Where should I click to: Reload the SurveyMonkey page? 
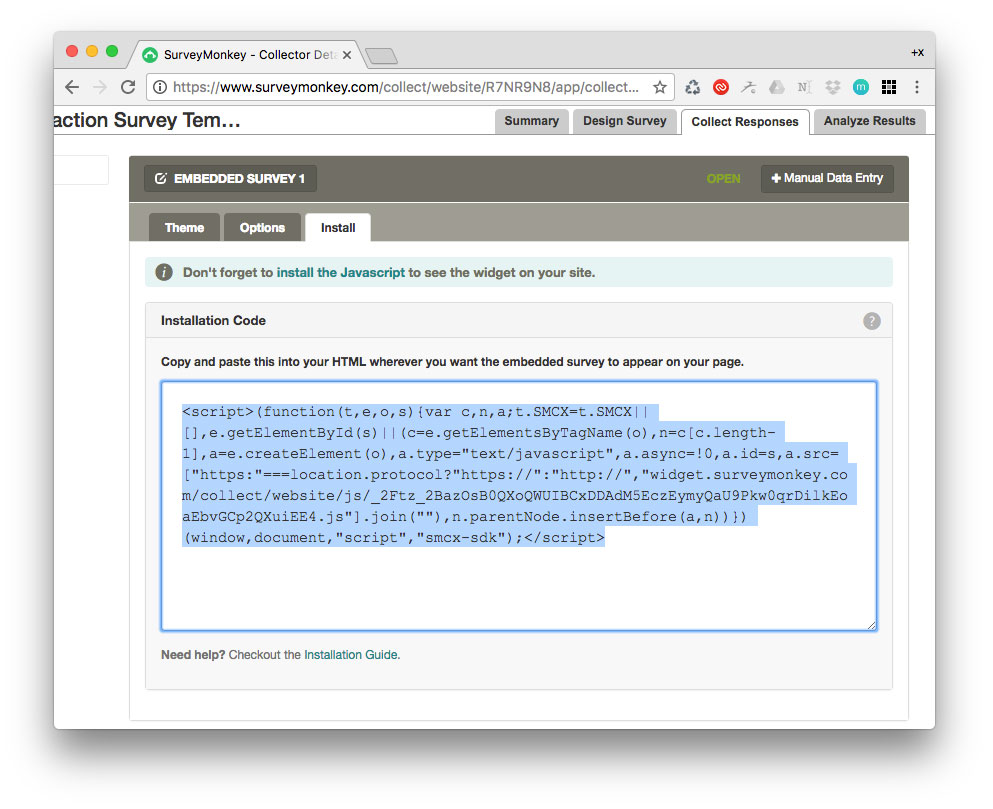(128, 87)
